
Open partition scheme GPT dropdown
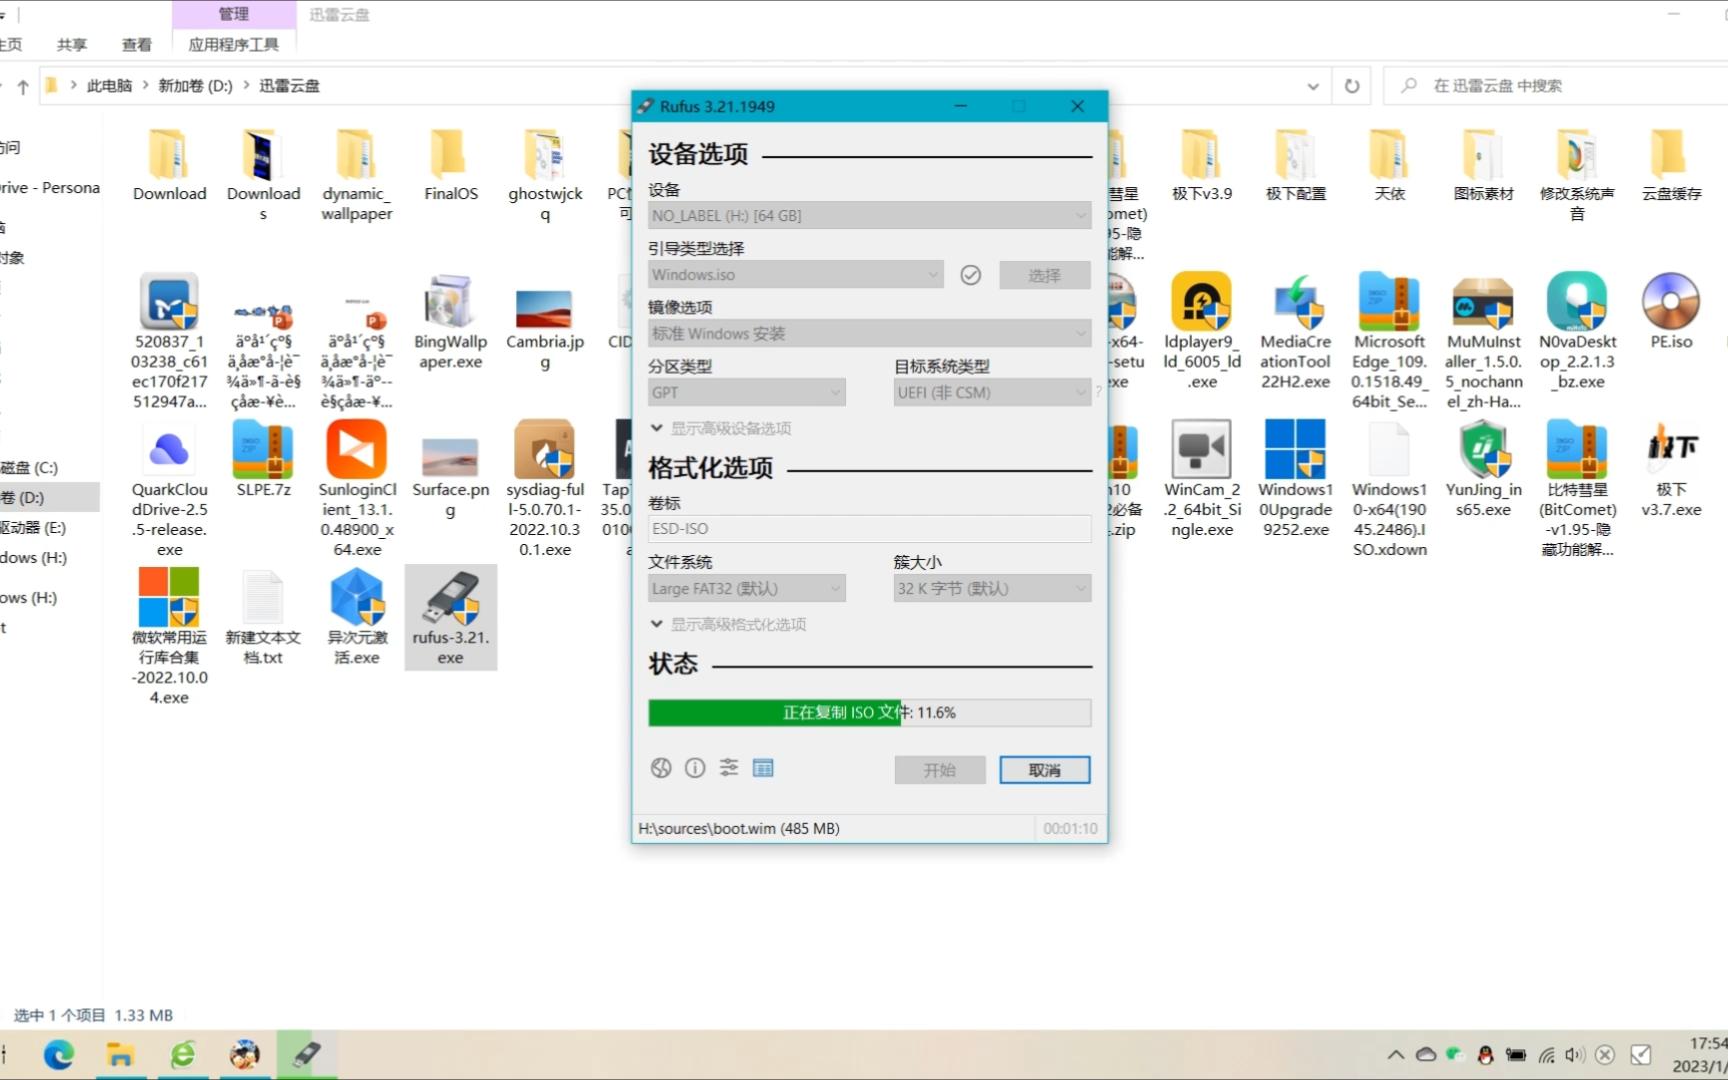coord(746,393)
